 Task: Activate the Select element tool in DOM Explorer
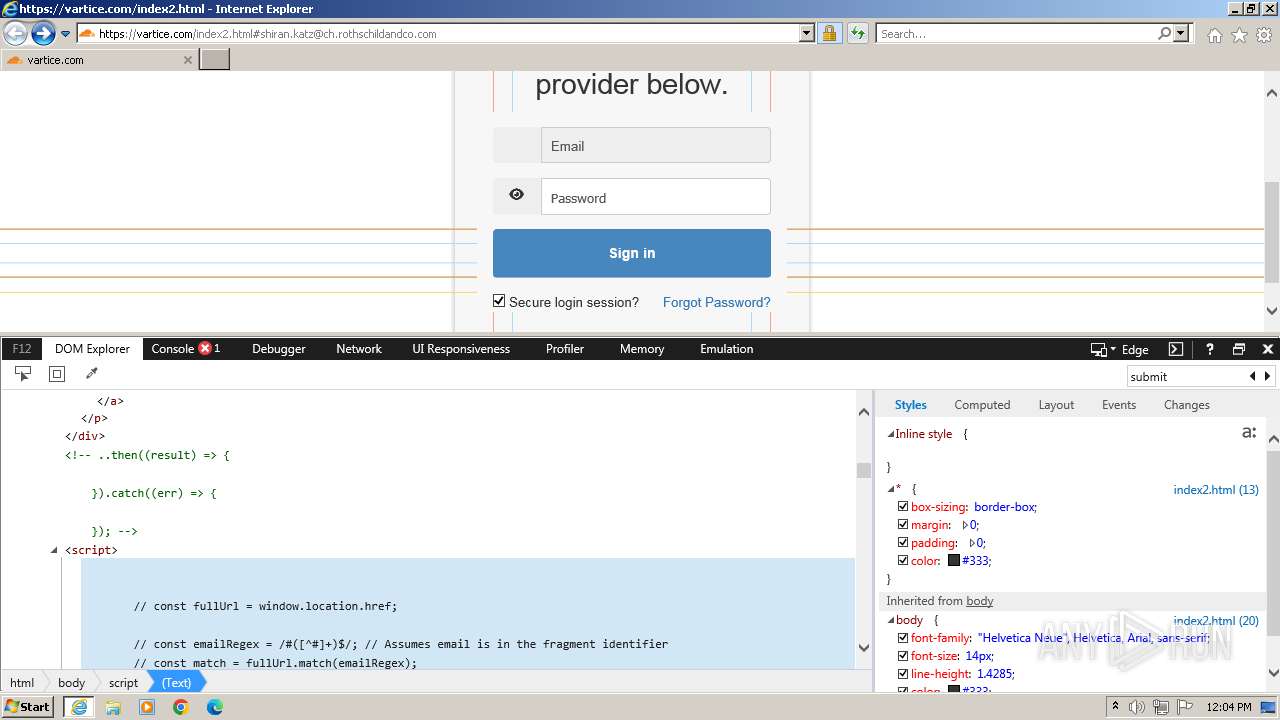click(x=23, y=373)
